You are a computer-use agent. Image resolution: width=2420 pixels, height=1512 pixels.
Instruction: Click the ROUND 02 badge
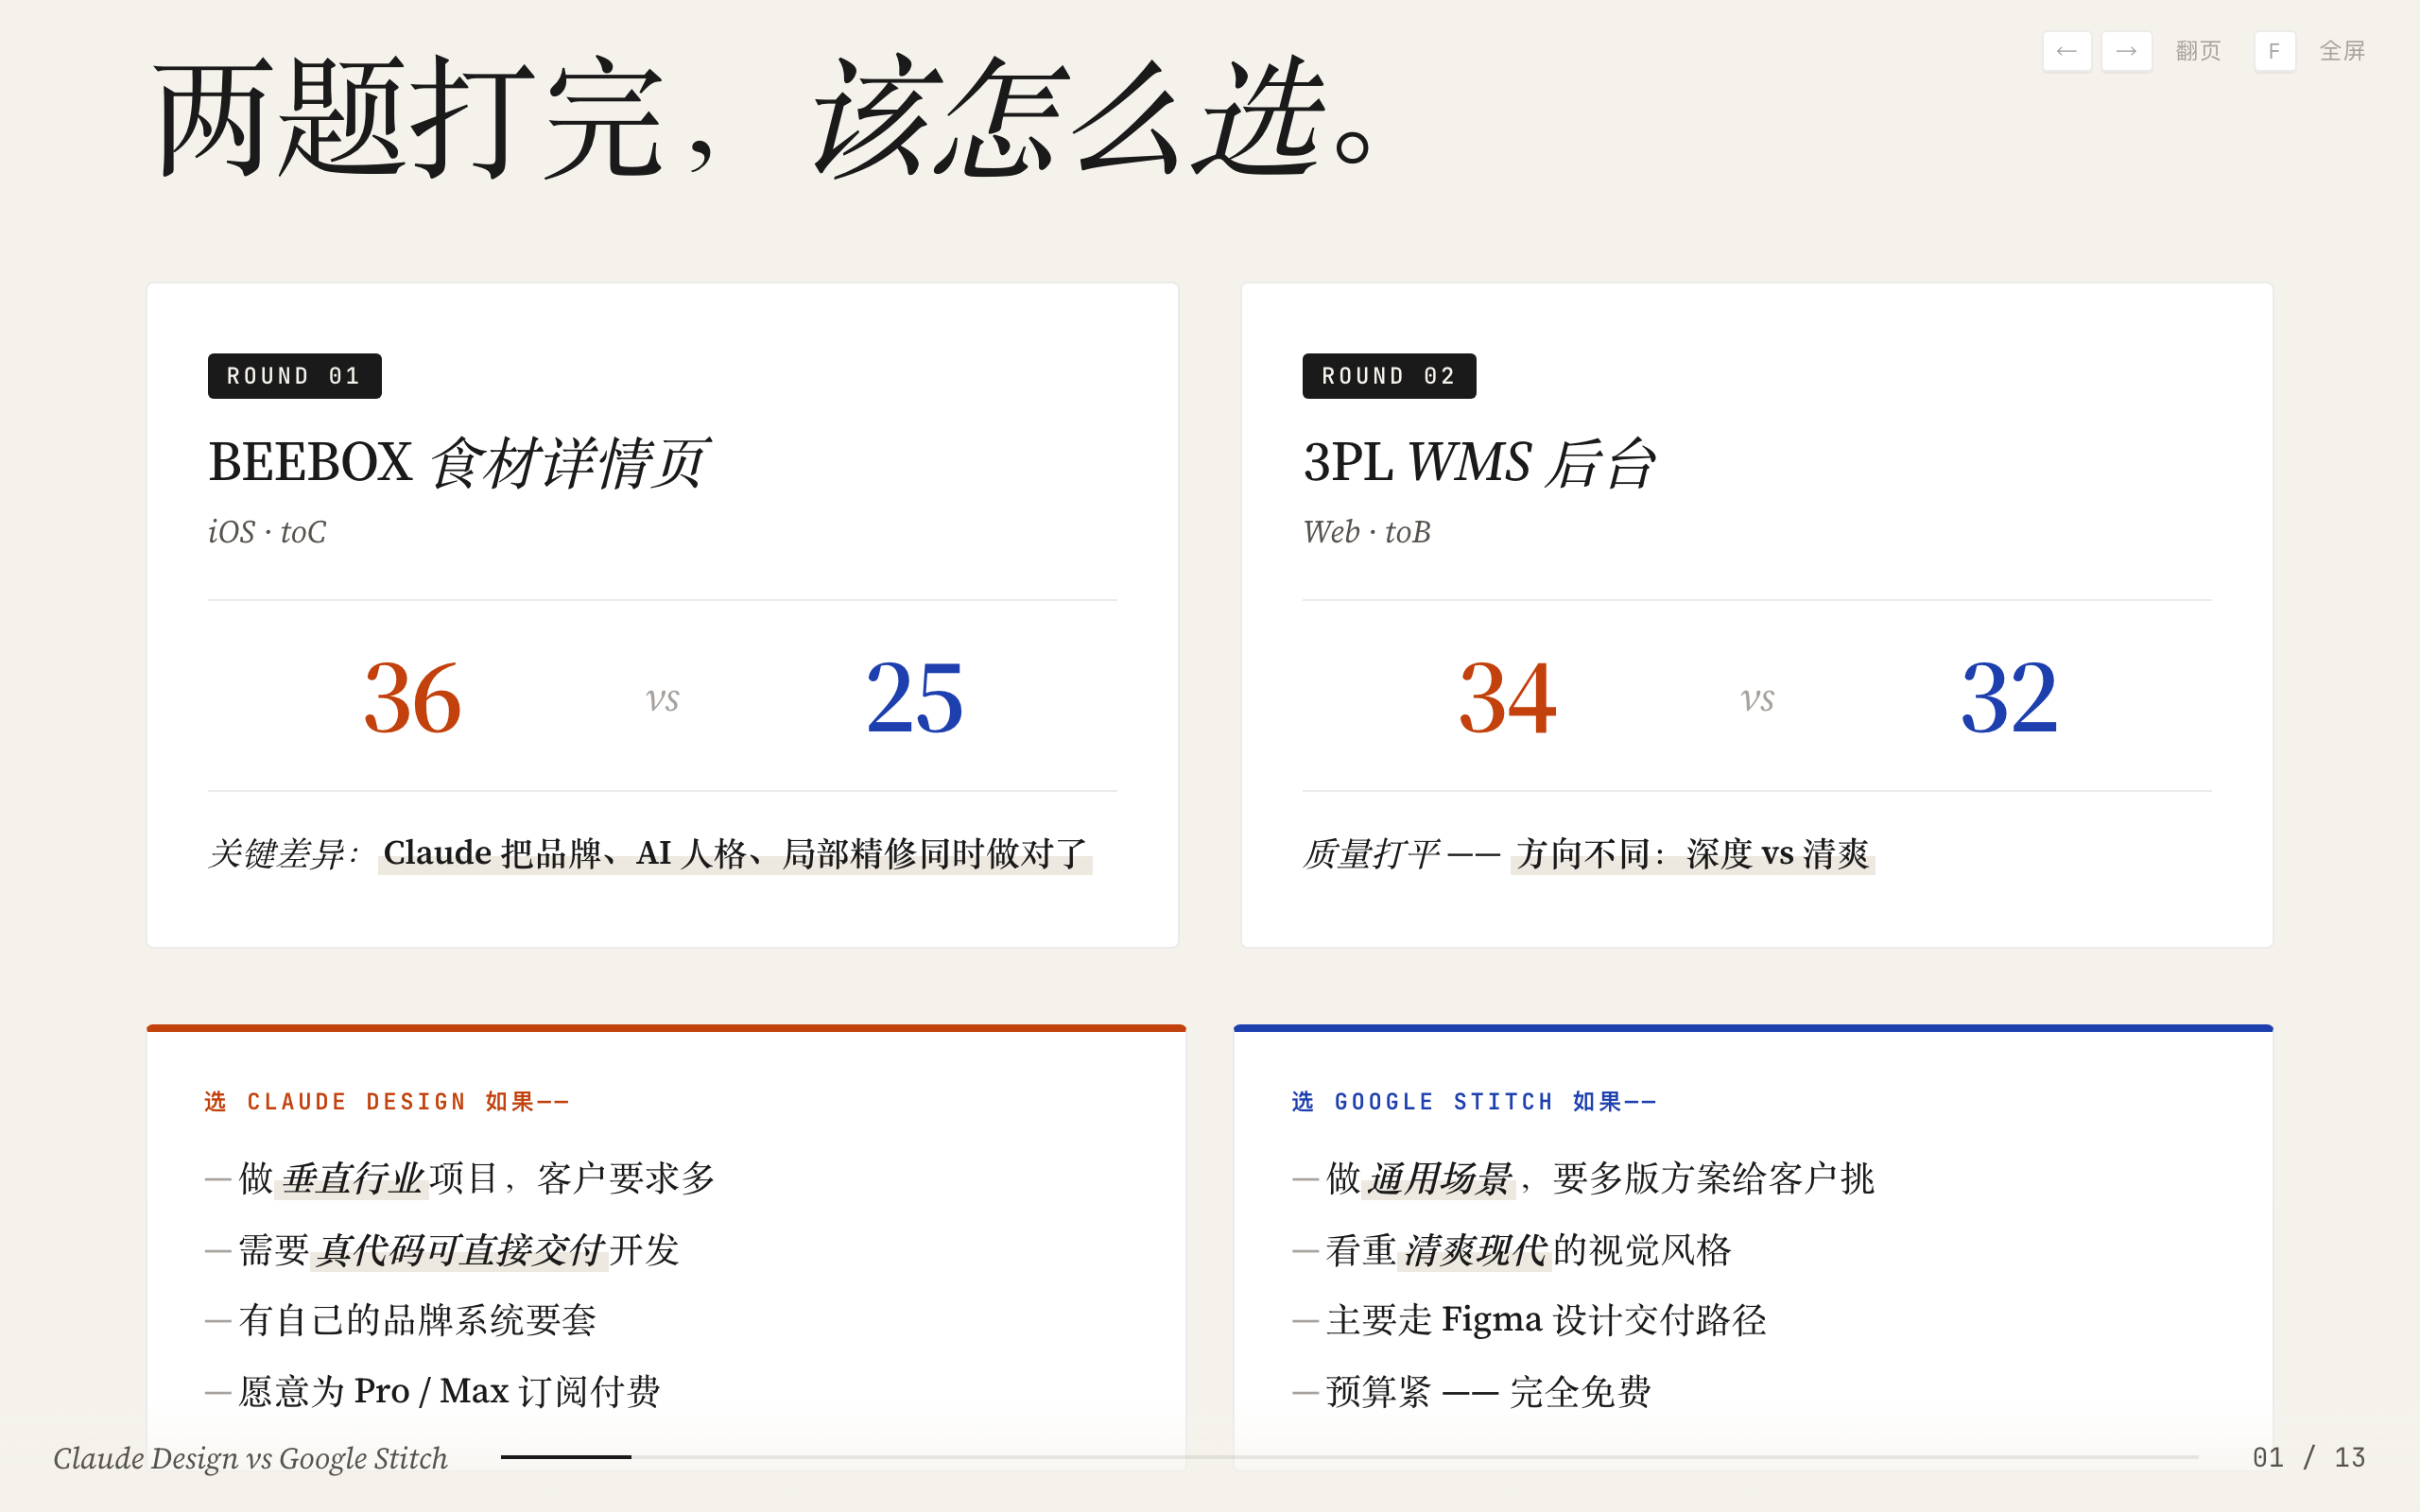click(x=1389, y=376)
